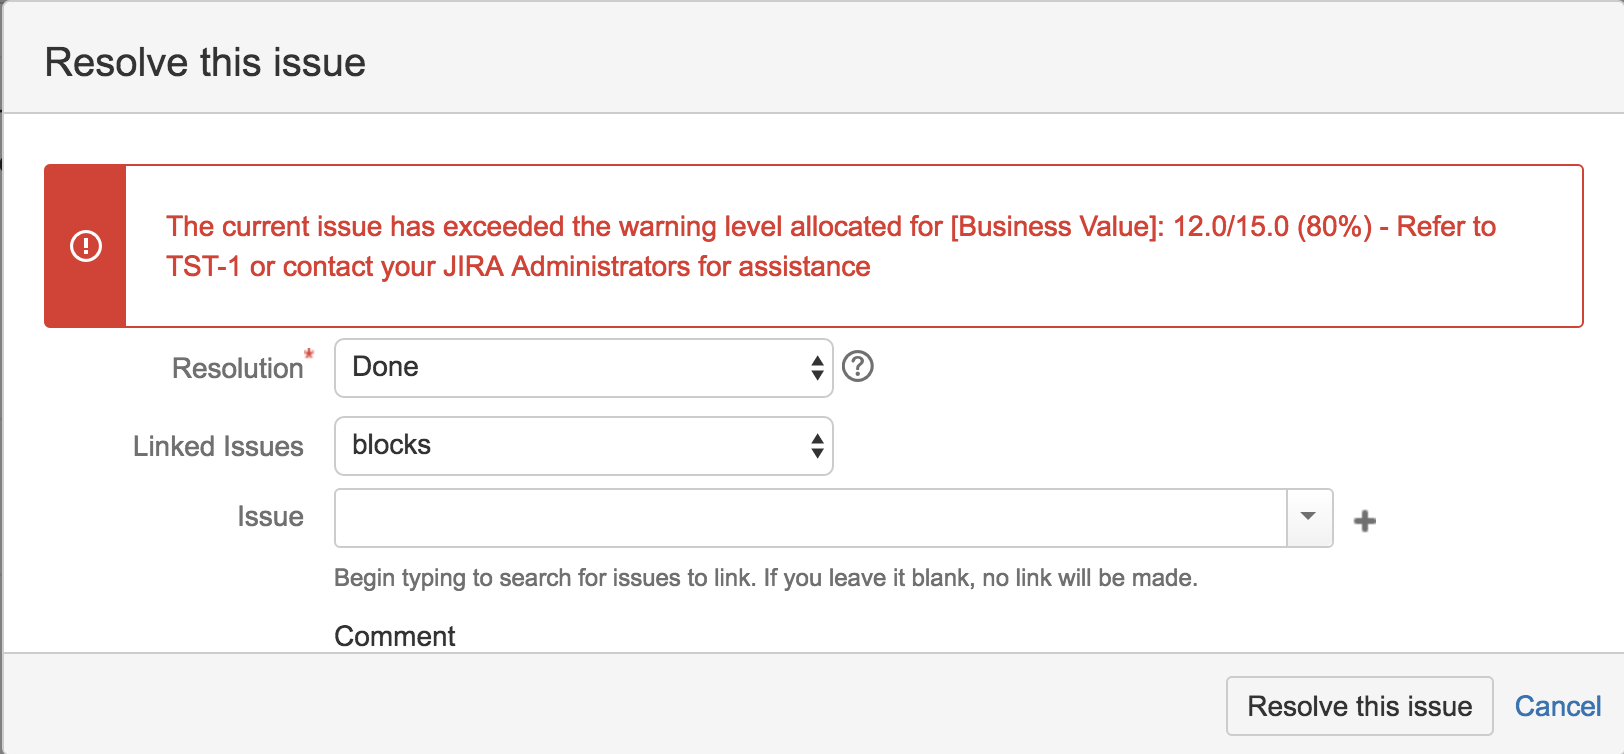The height and width of the screenshot is (754, 1624).
Task: Expand the Linked Issues dropdown showing blocks
Action: click(570, 446)
